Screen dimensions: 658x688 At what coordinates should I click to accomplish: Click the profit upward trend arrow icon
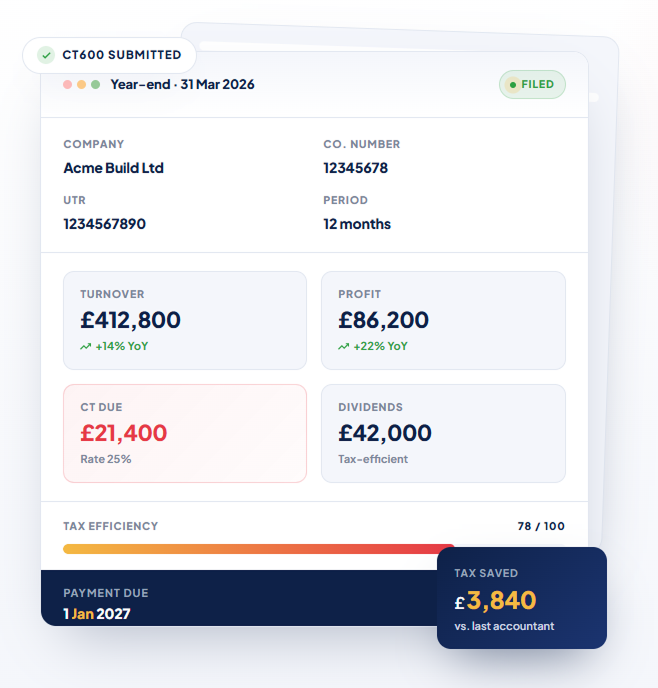(x=343, y=347)
